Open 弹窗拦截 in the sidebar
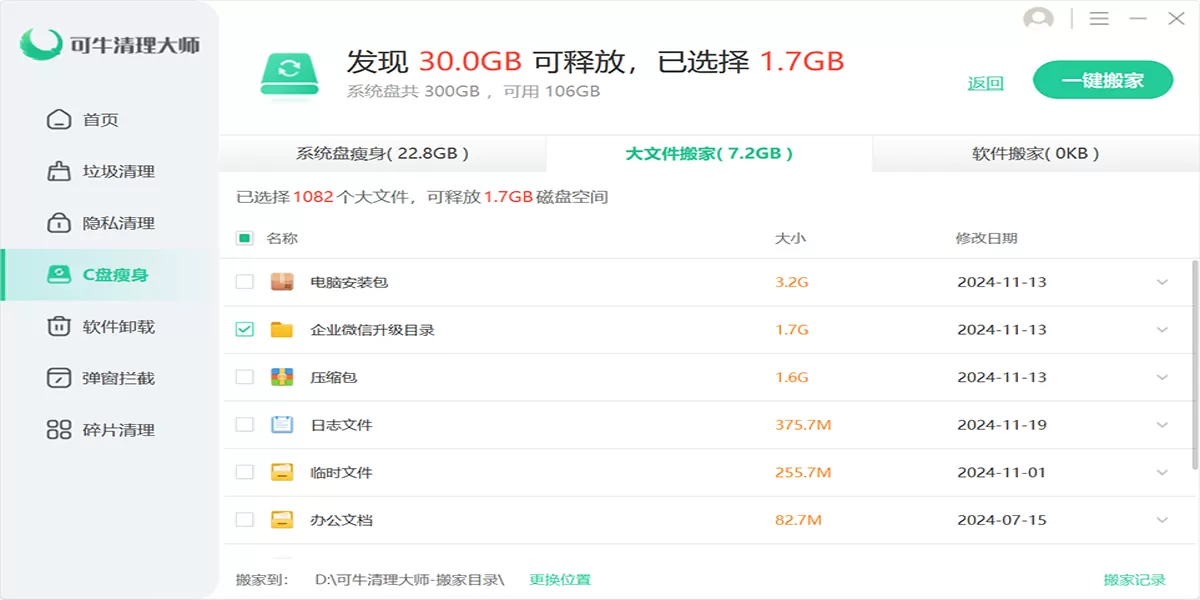The height and width of the screenshot is (600, 1200). [110, 378]
